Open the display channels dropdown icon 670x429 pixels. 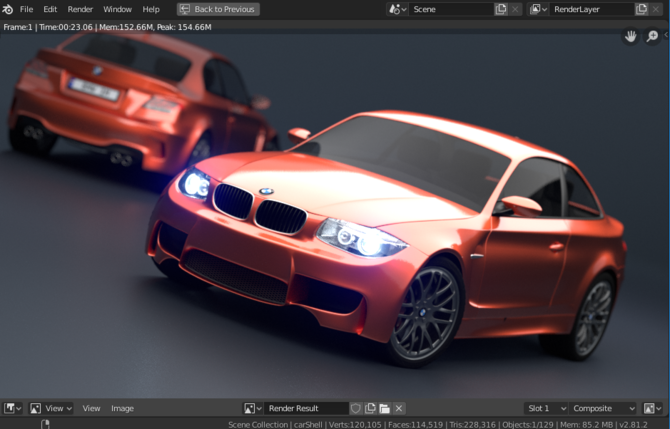[652, 408]
